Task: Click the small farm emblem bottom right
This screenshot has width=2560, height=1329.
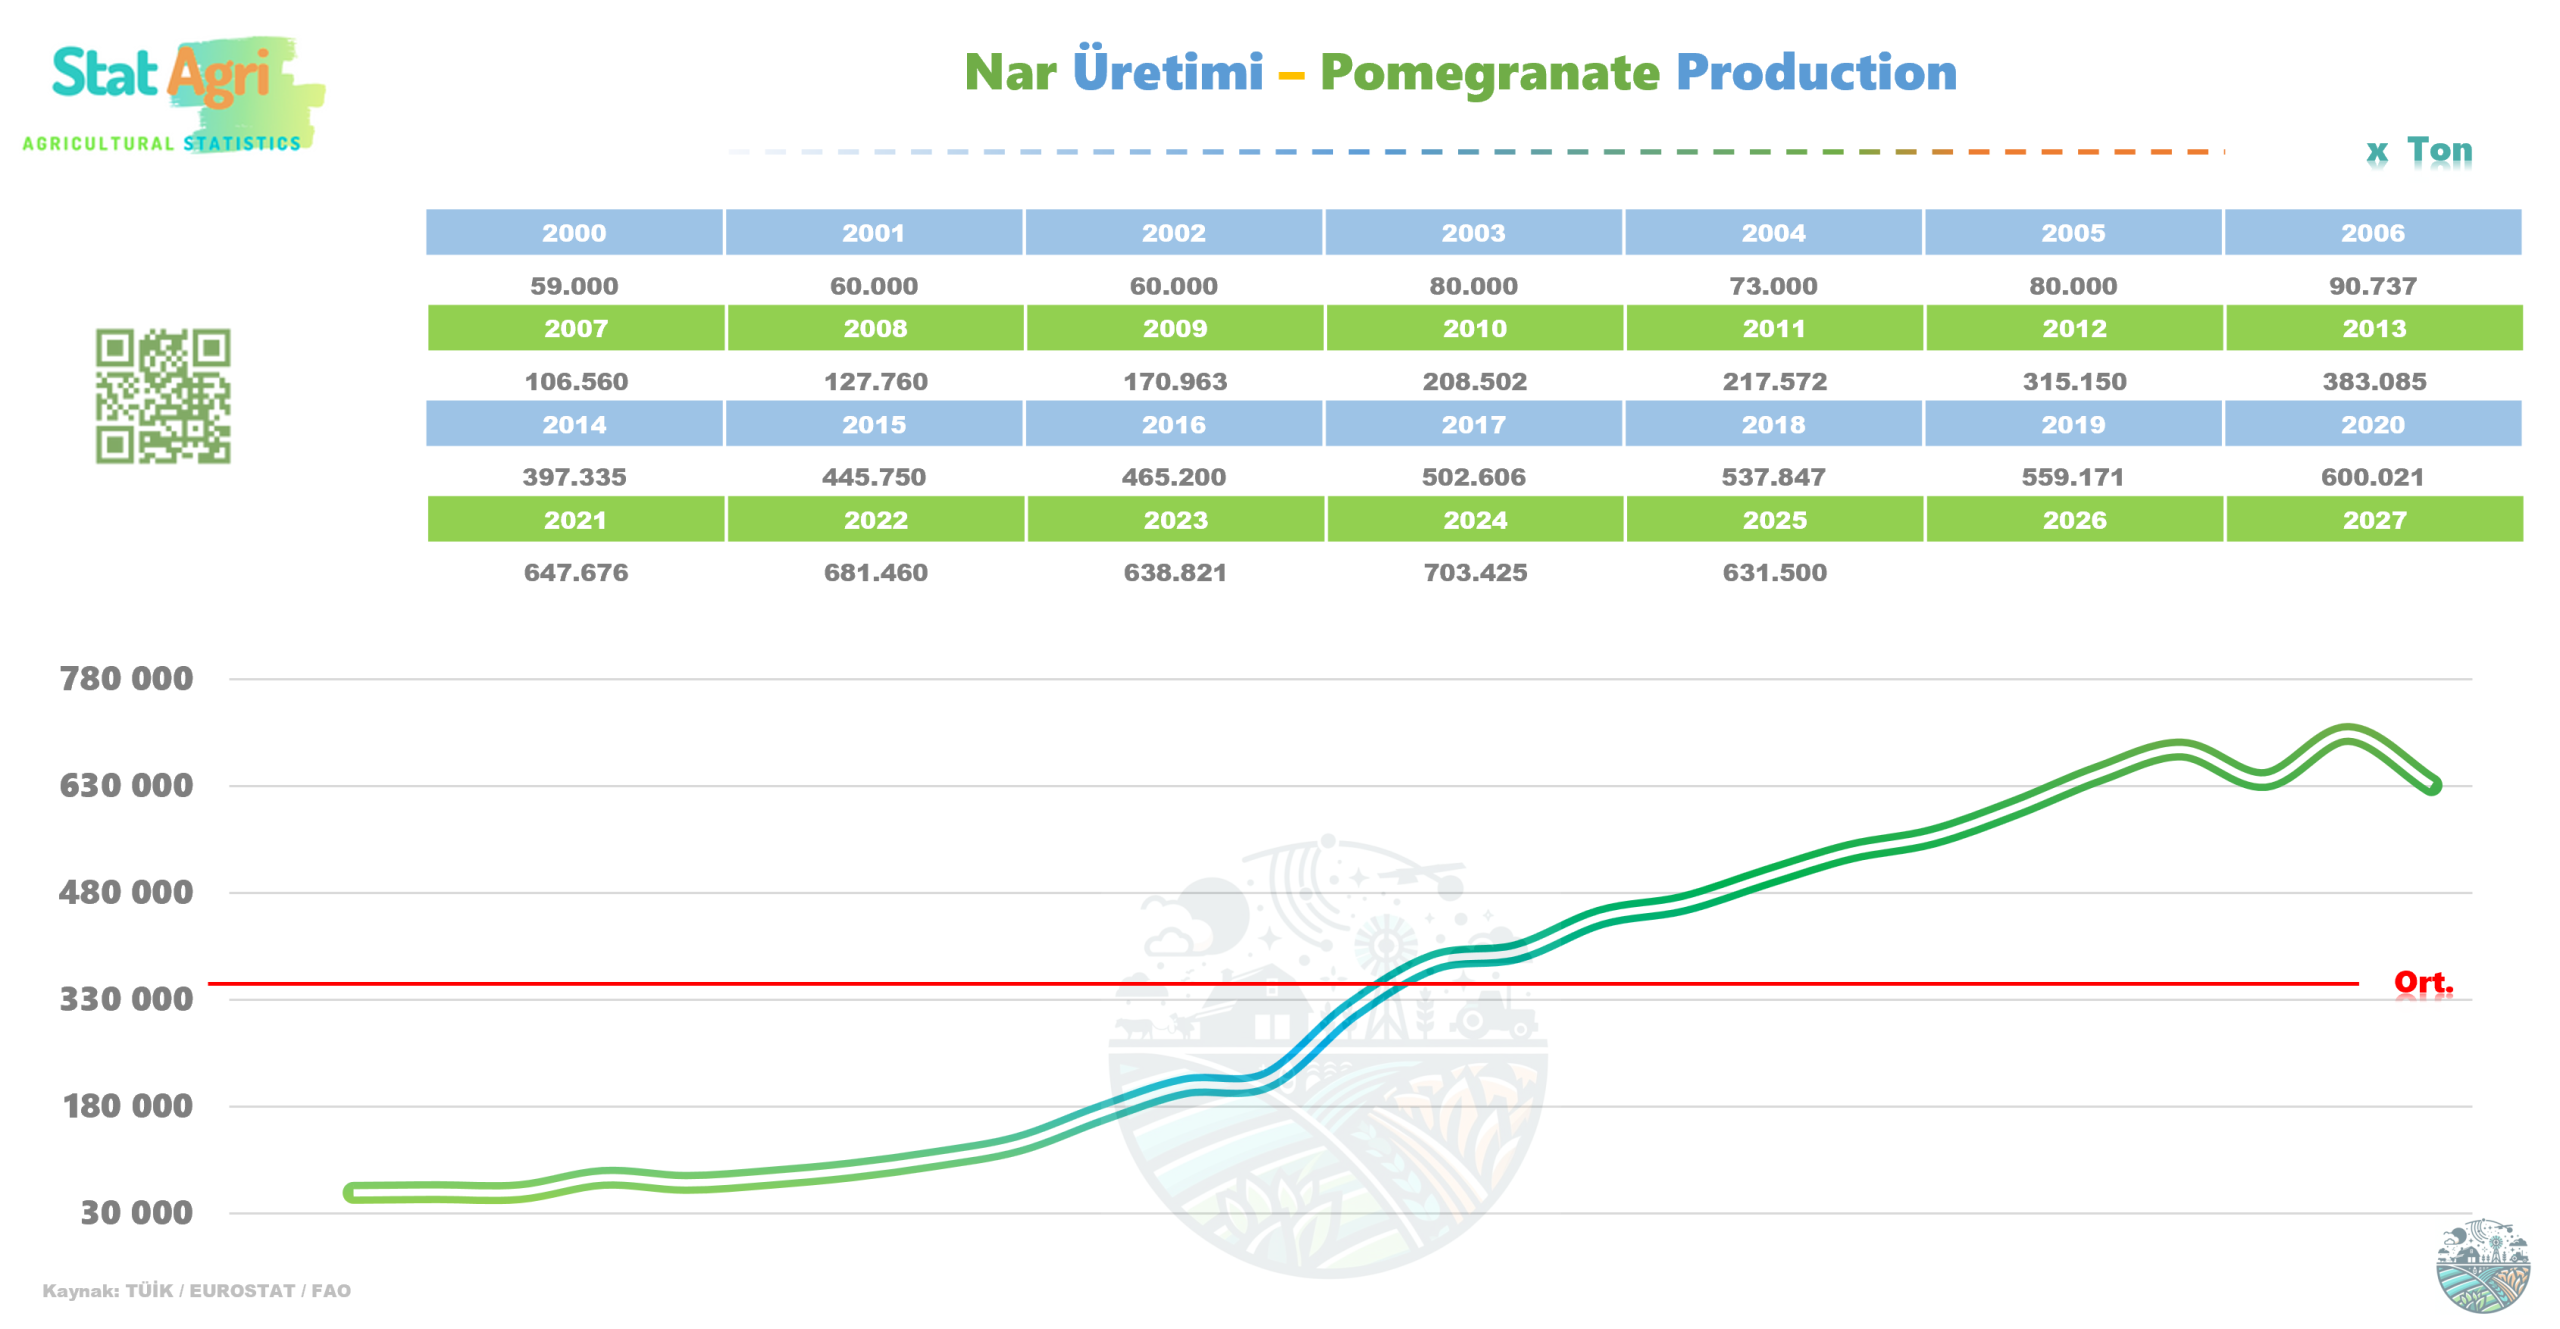Action: 2482,1264
